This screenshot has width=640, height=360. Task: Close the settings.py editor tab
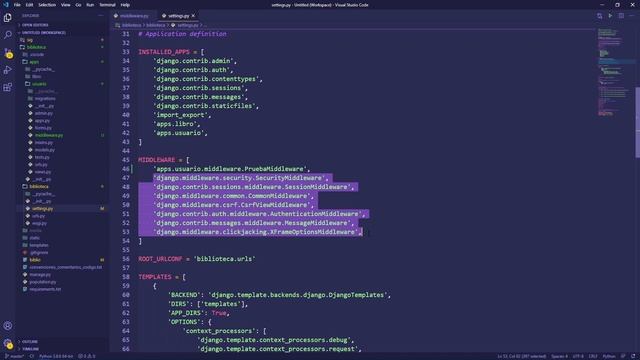point(193,16)
